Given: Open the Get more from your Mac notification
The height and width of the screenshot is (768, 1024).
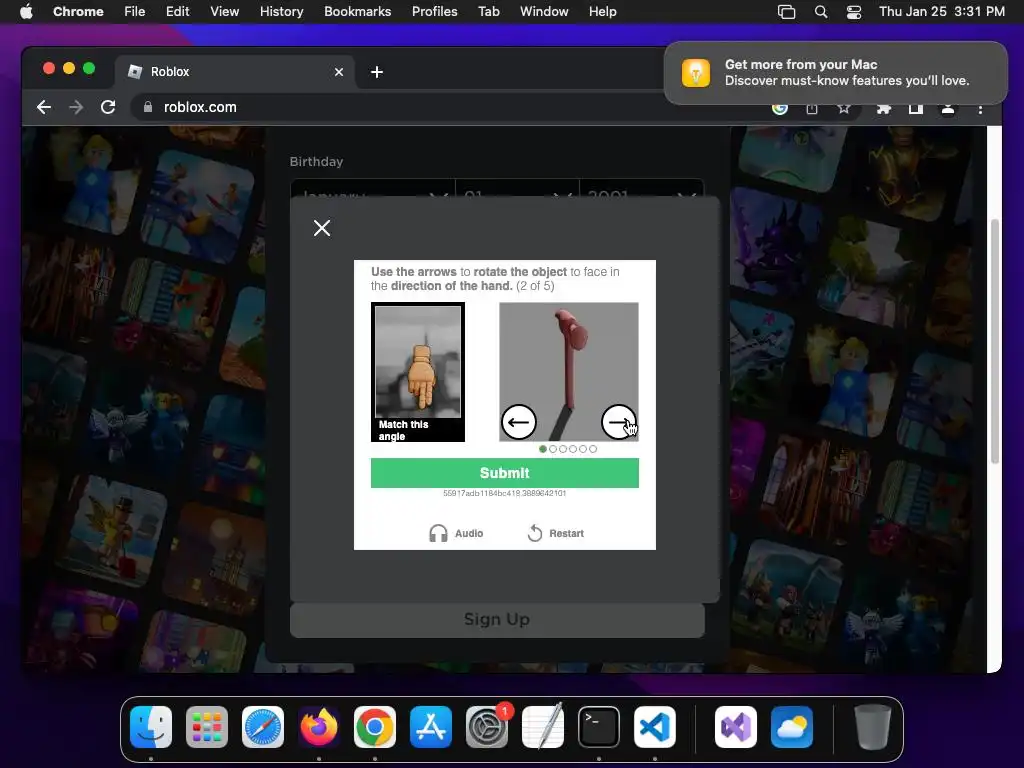Looking at the screenshot, I should [x=836, y=72].
